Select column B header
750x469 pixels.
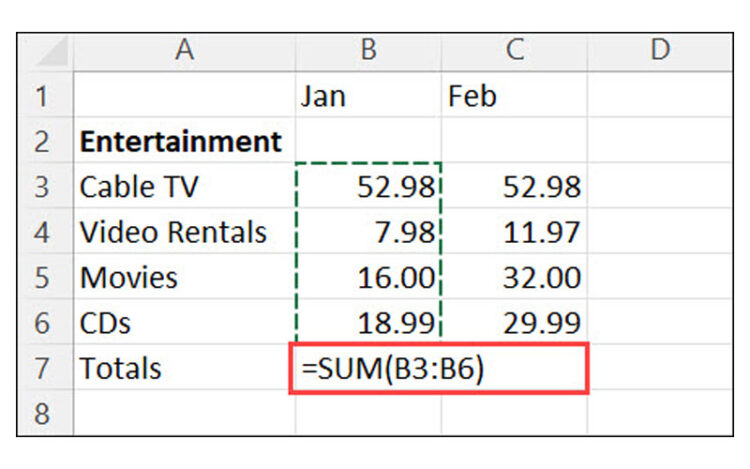pyautogui.click(x=367, y=52)
